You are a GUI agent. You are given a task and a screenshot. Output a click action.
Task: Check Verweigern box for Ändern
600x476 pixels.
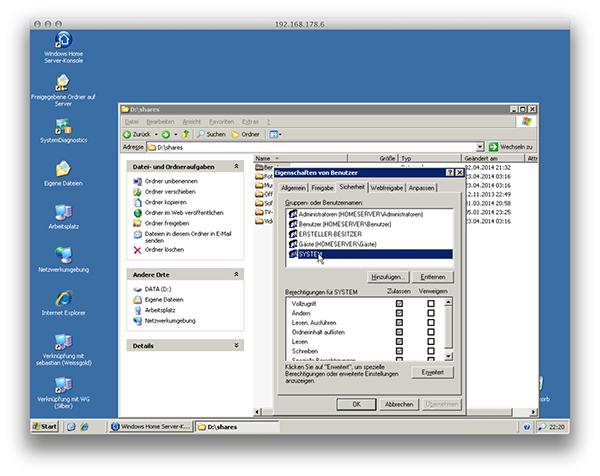click(431, 312)
